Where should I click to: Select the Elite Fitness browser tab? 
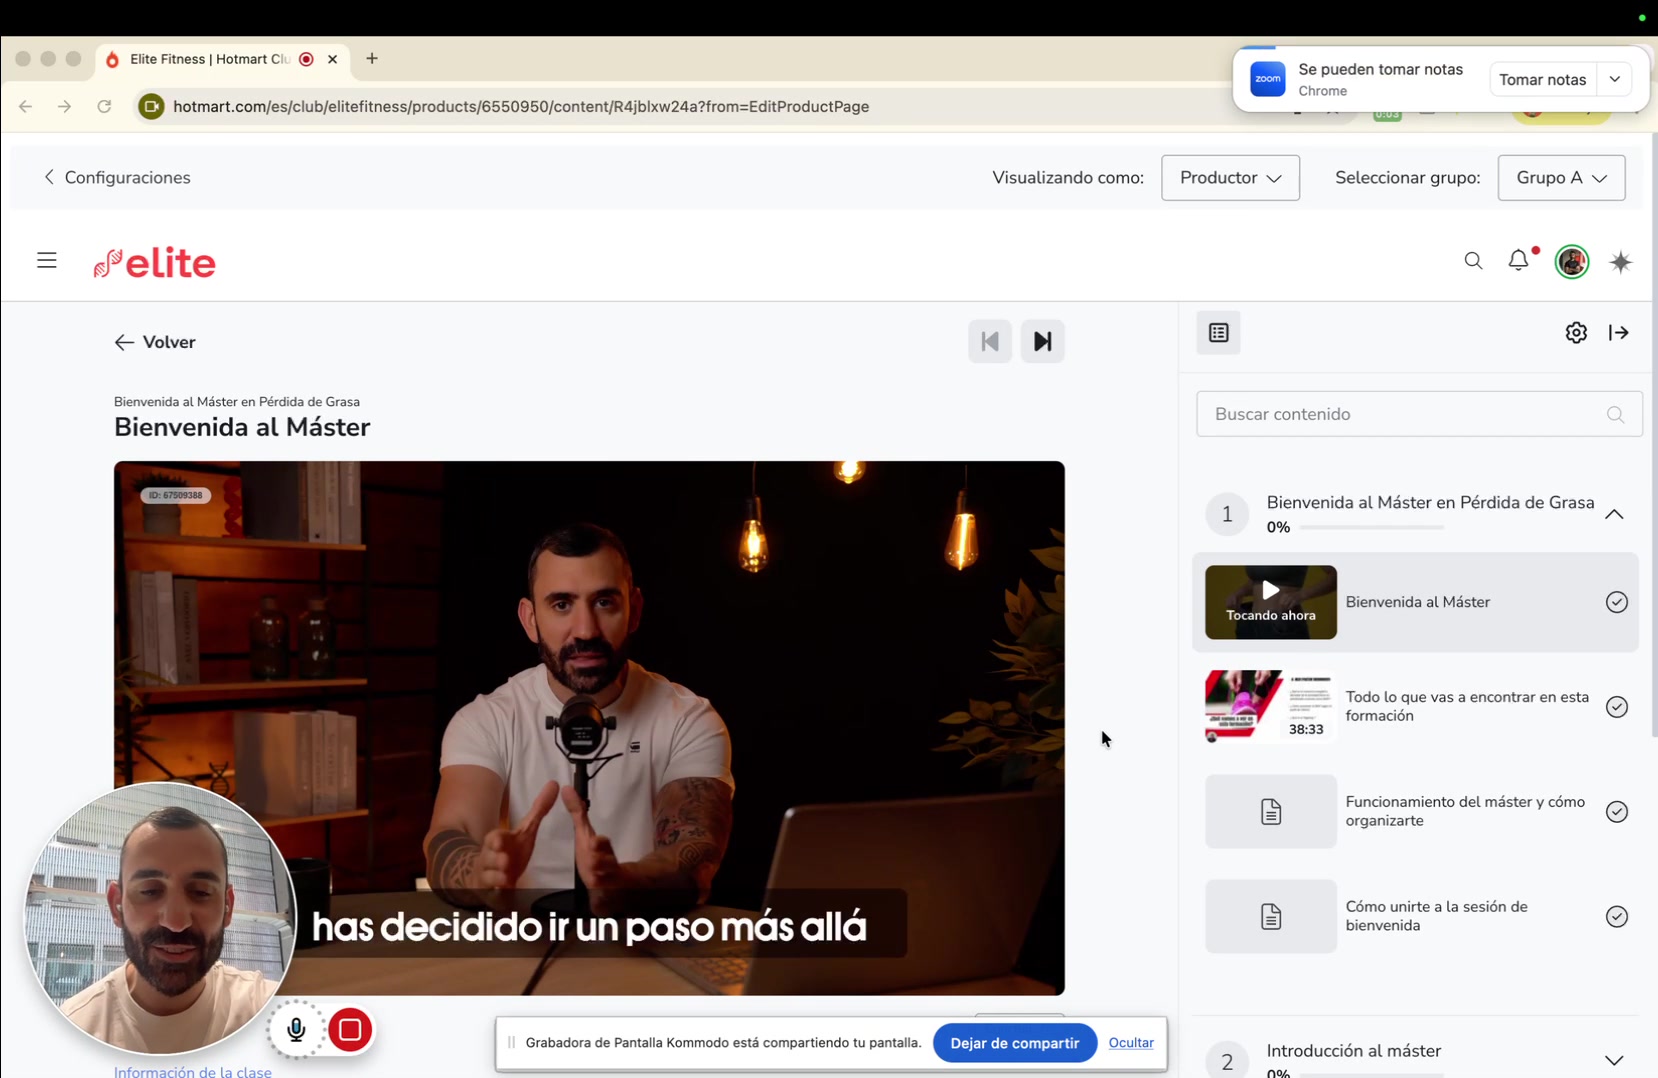point(210,59)
